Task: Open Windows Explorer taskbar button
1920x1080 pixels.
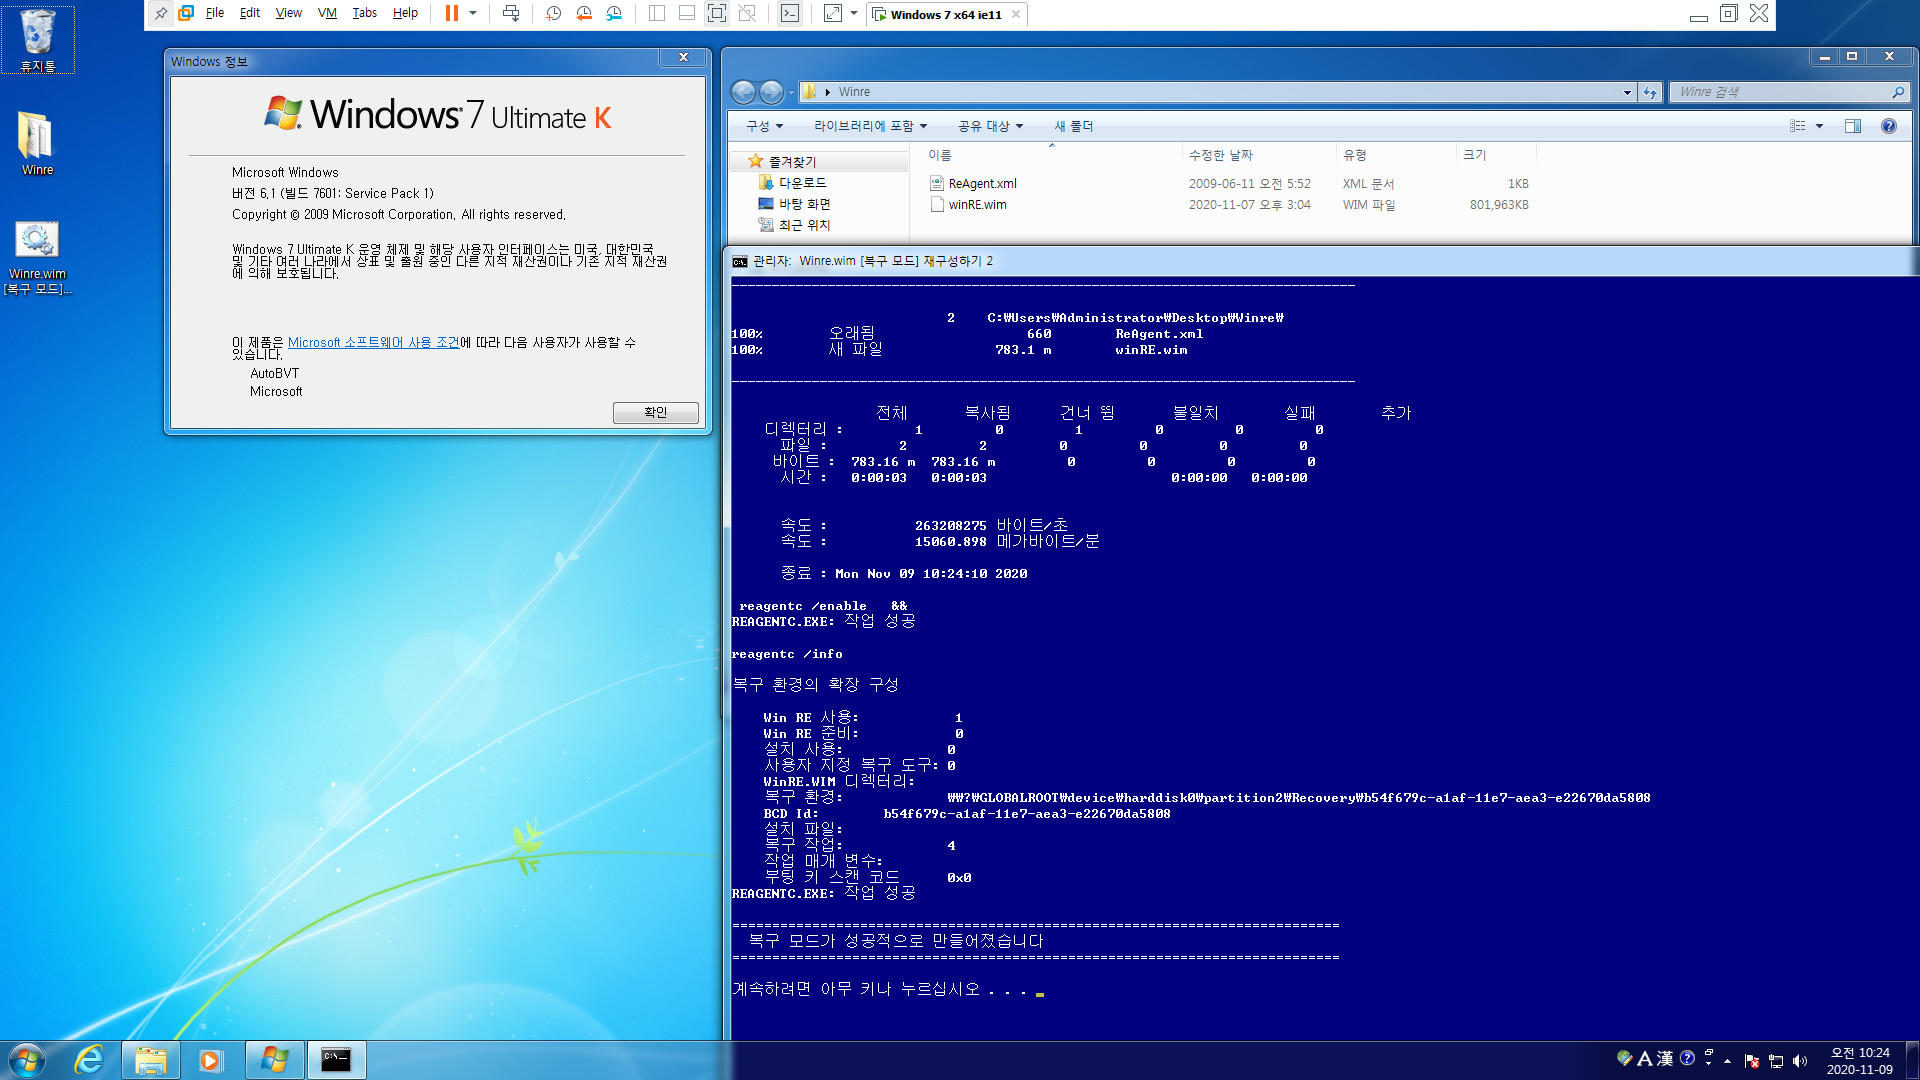Action: (x=150, y=1060)
